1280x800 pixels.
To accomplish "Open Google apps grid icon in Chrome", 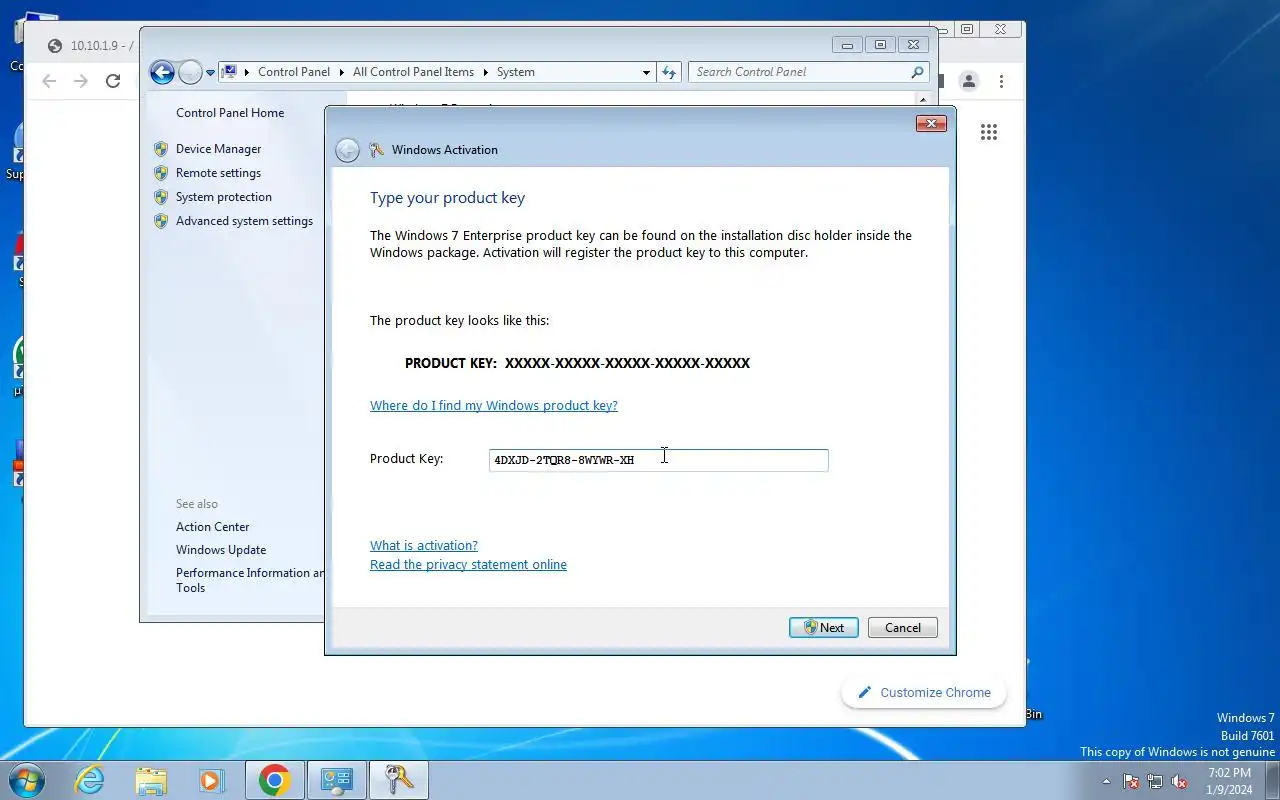I will click(x=989, y=132).
